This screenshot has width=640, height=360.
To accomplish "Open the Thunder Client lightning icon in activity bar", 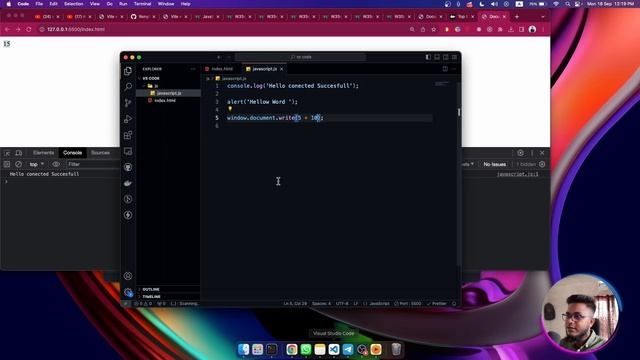I will click(128, 215).
